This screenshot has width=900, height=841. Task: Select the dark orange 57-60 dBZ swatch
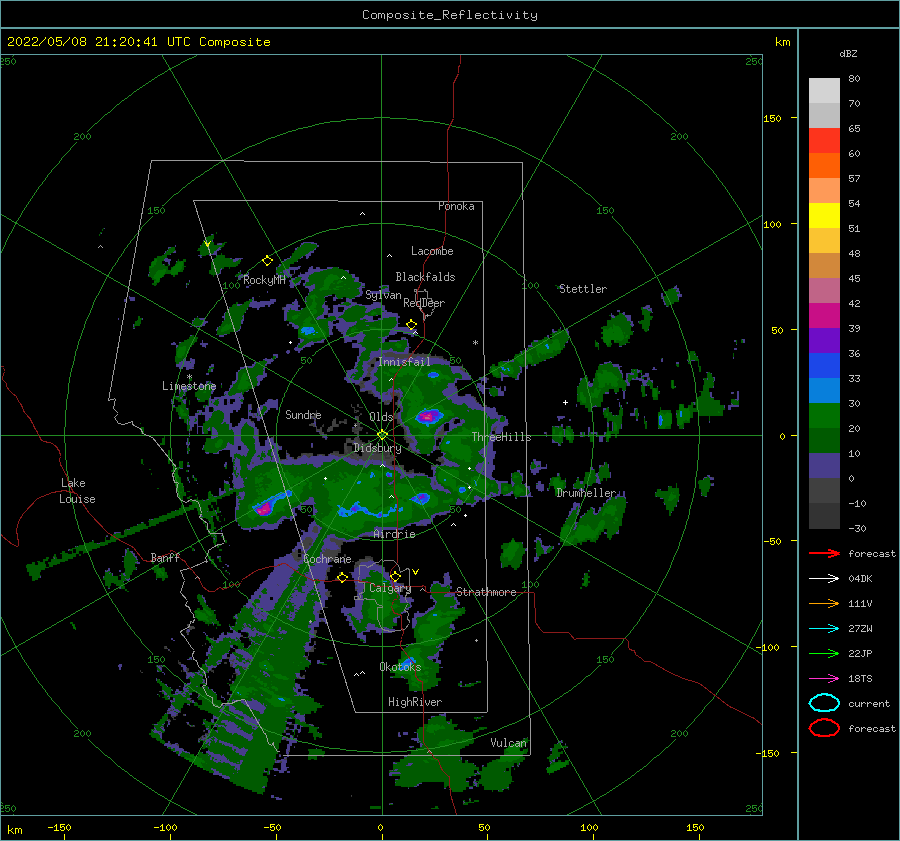point(824,166)
